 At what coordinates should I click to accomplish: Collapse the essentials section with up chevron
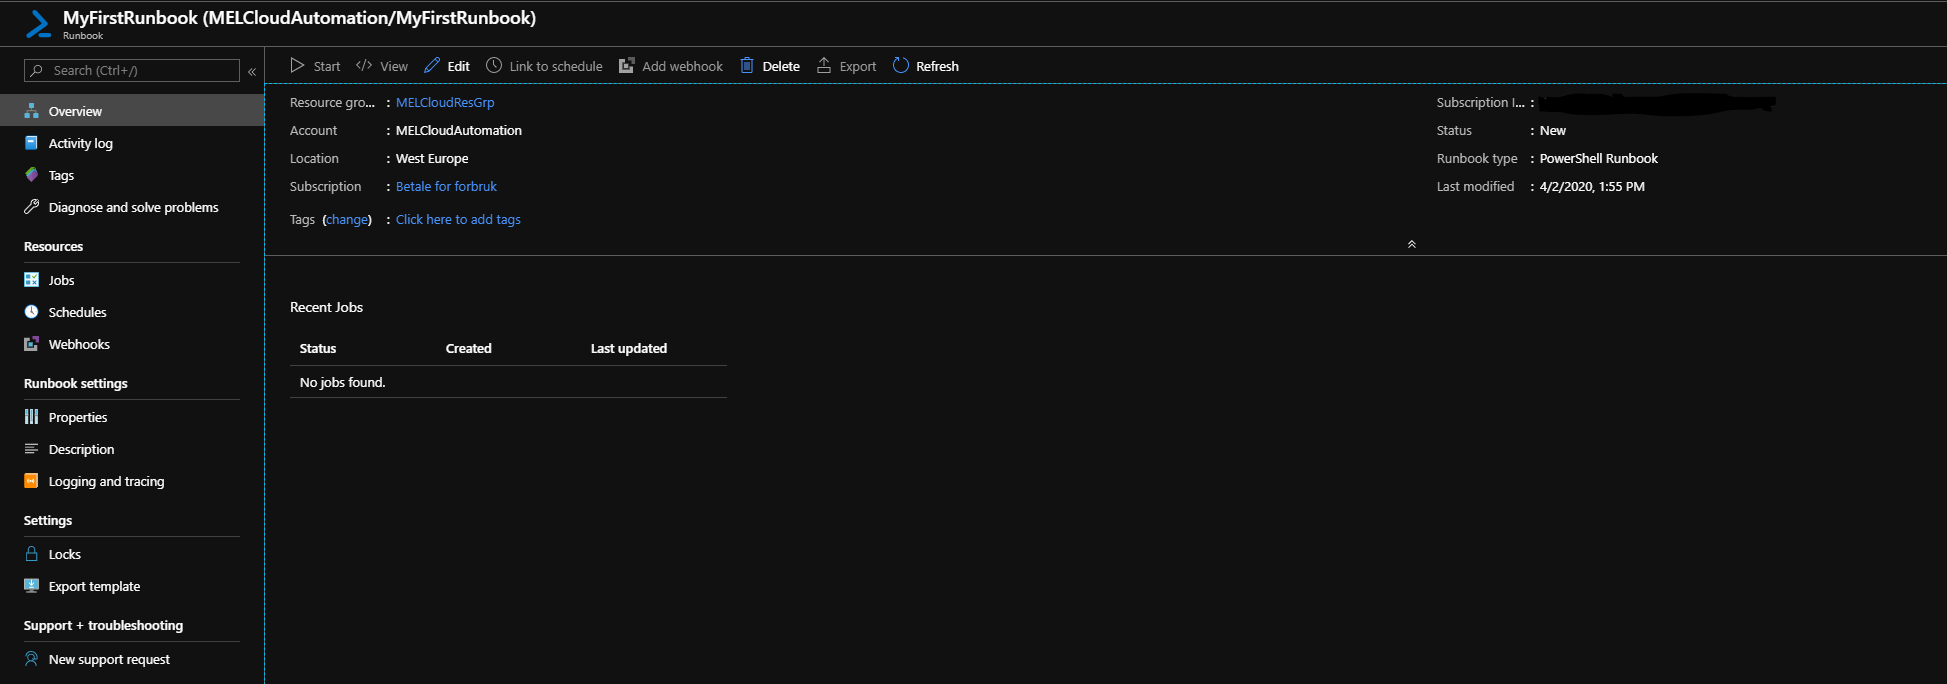tap(1412, 244)
